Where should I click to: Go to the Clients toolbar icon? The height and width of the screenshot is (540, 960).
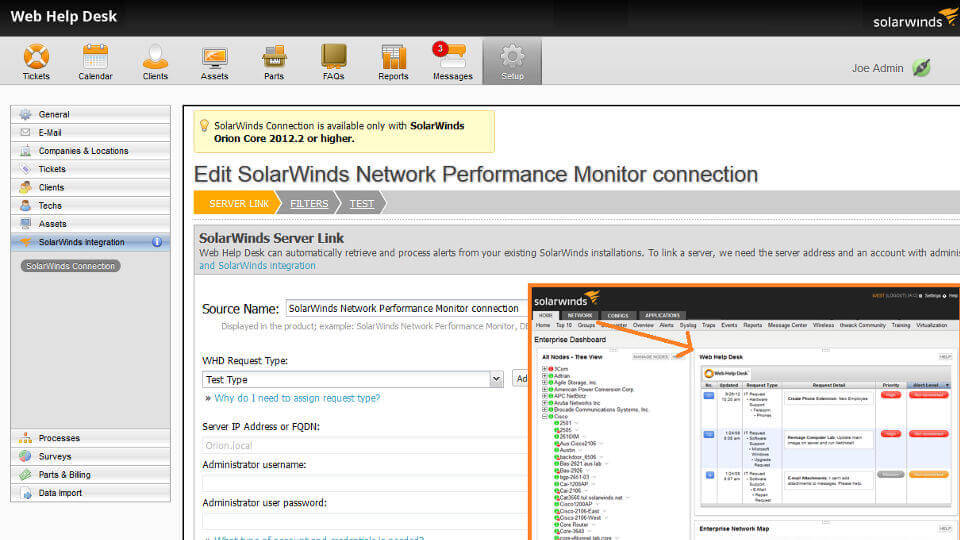click(x=155, y=62)
